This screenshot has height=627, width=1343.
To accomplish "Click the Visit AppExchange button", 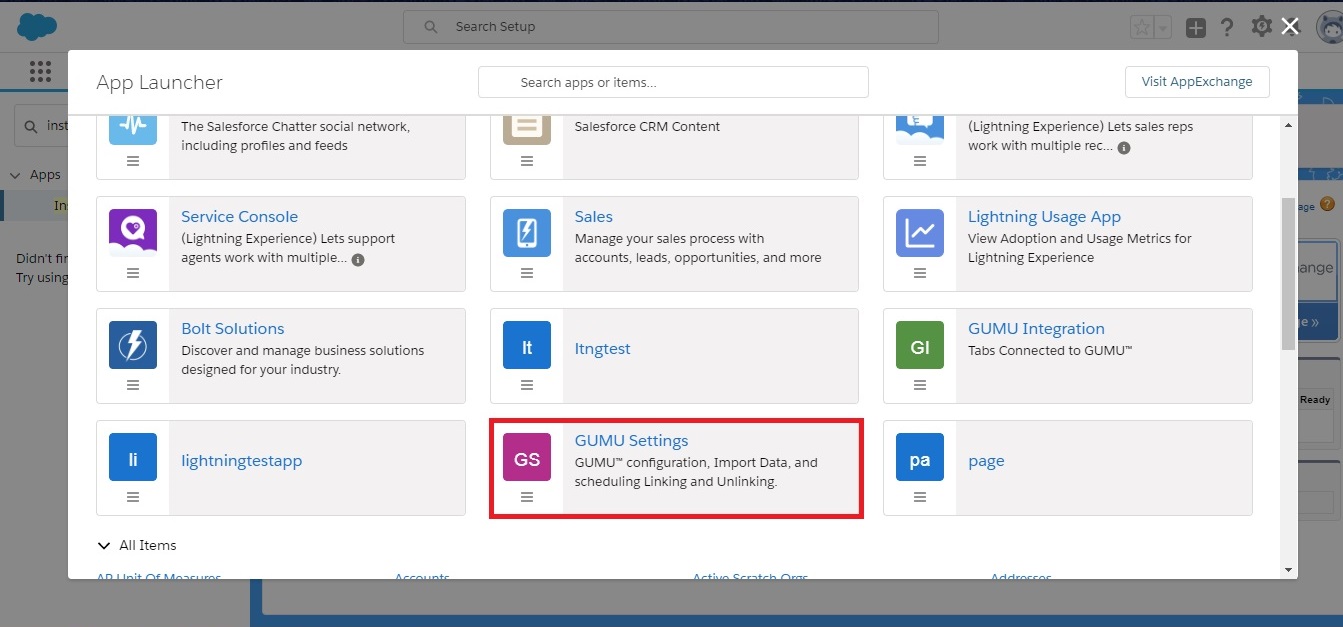I will point(1197,82).
